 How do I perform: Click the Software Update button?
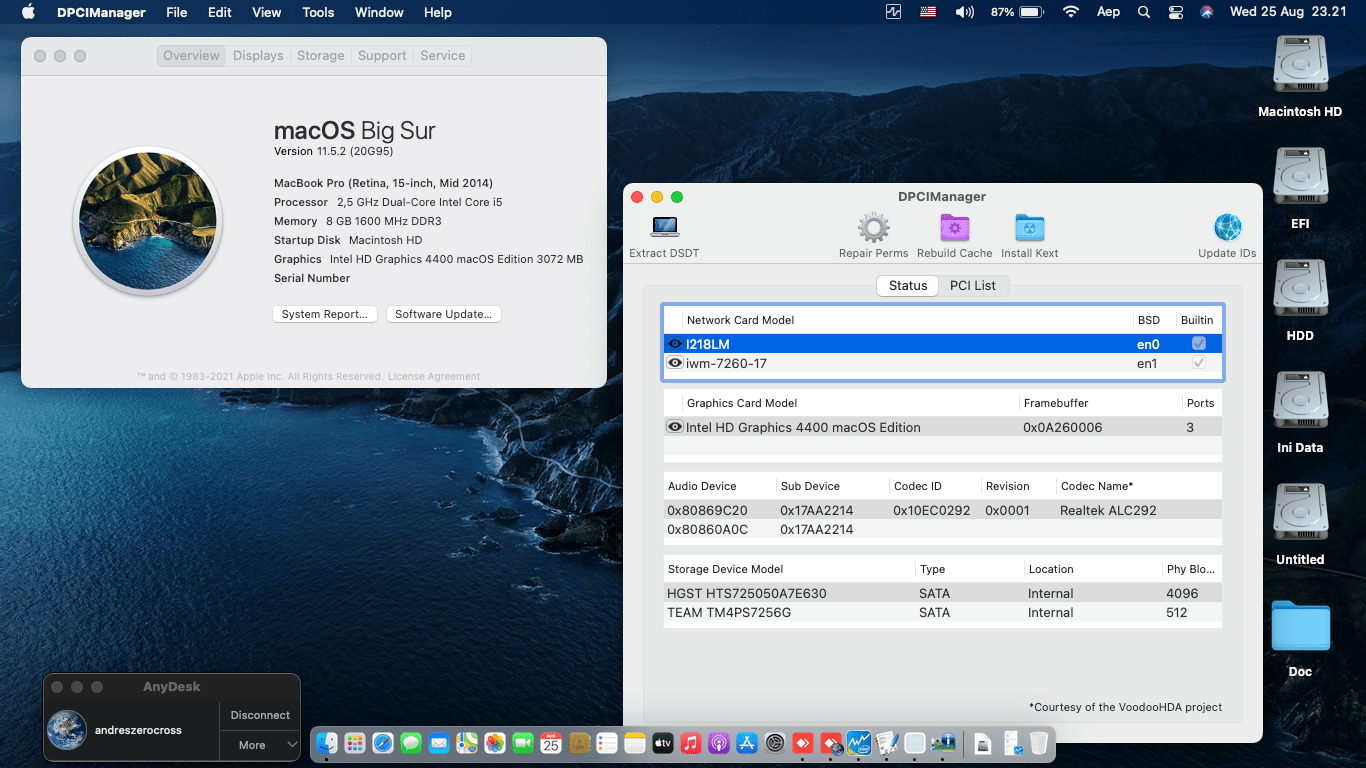click(x=443, y=314)
